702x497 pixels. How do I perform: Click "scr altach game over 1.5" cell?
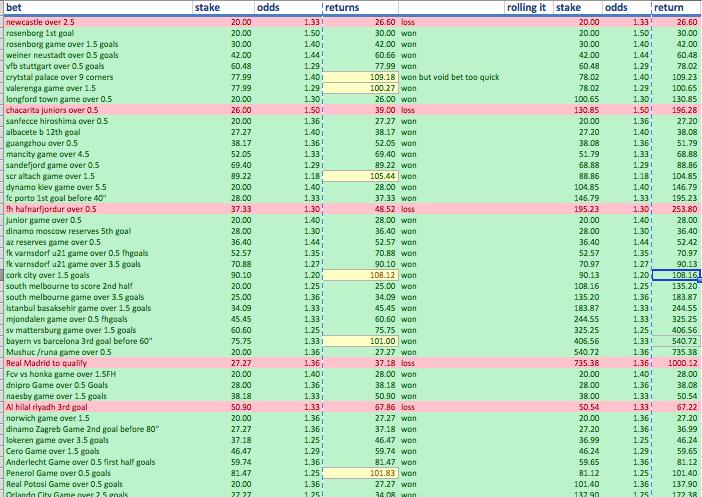pos(98,176)
